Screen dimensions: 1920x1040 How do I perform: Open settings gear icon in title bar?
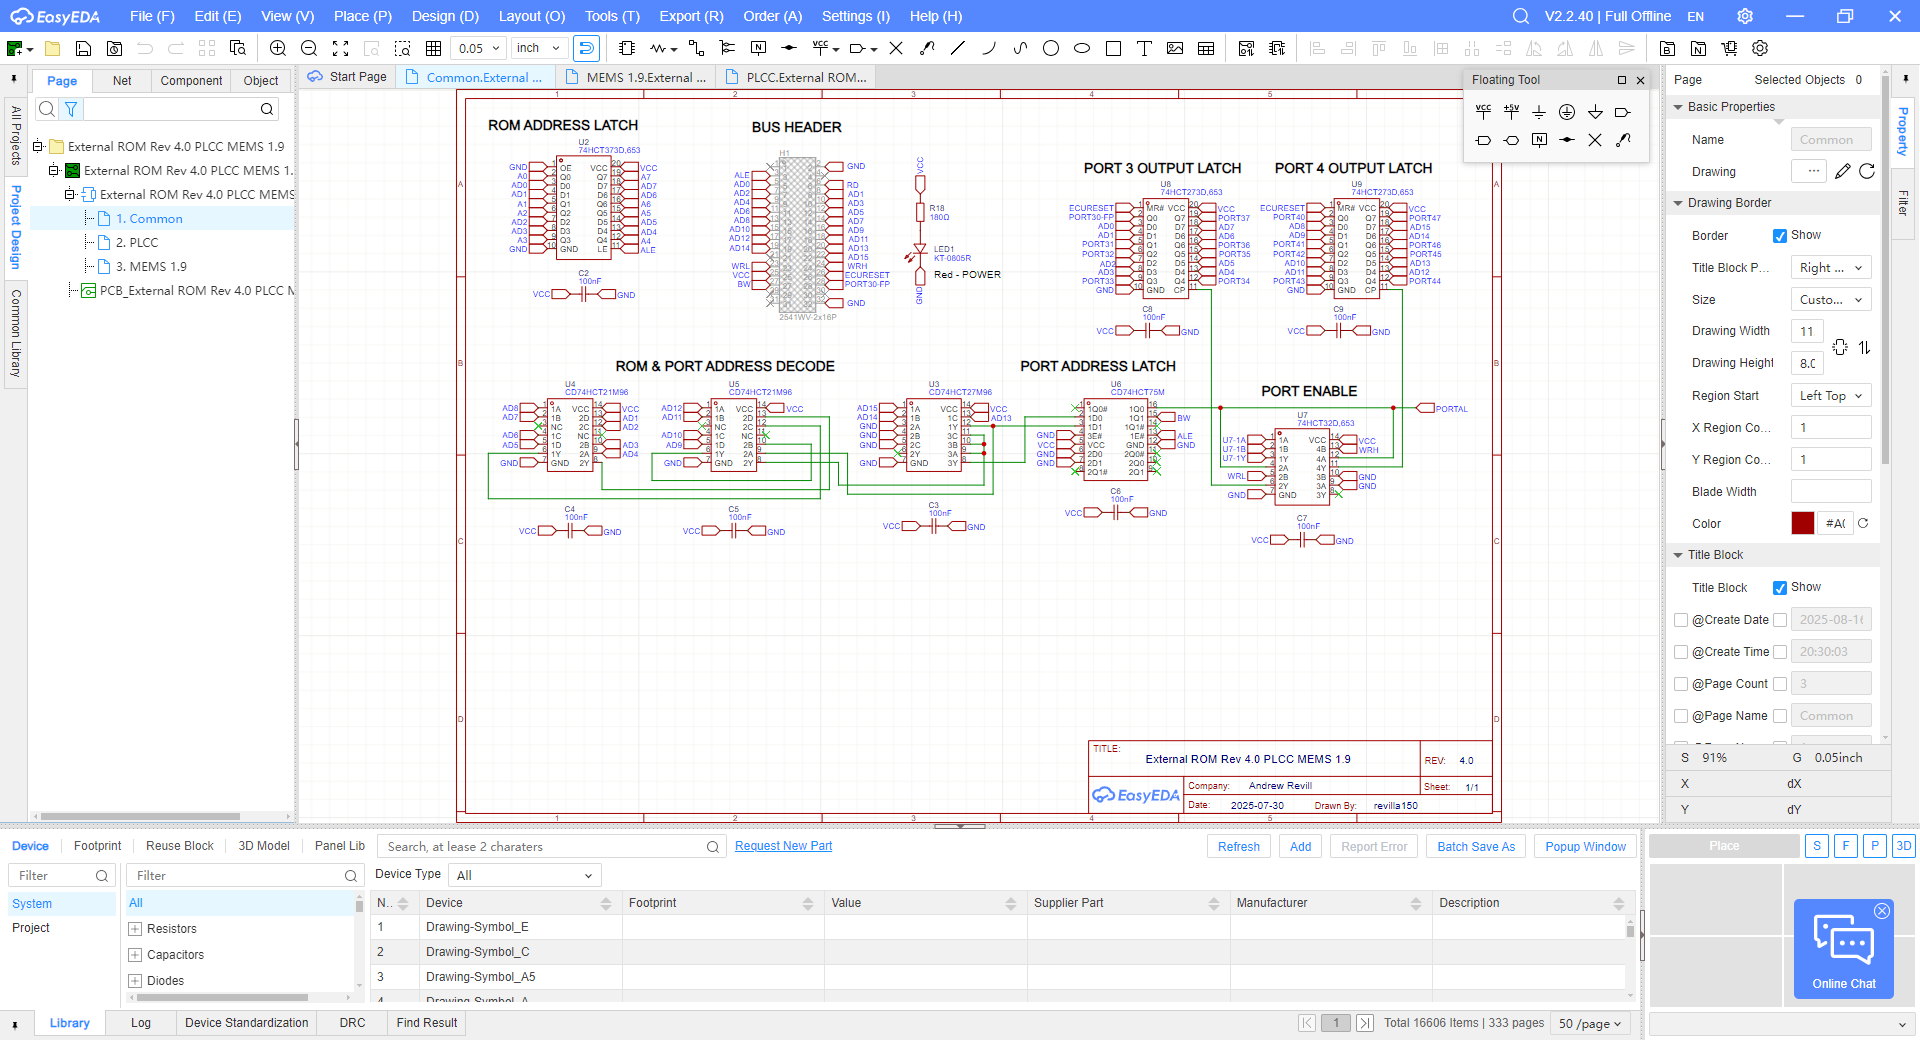(1745, 16)
